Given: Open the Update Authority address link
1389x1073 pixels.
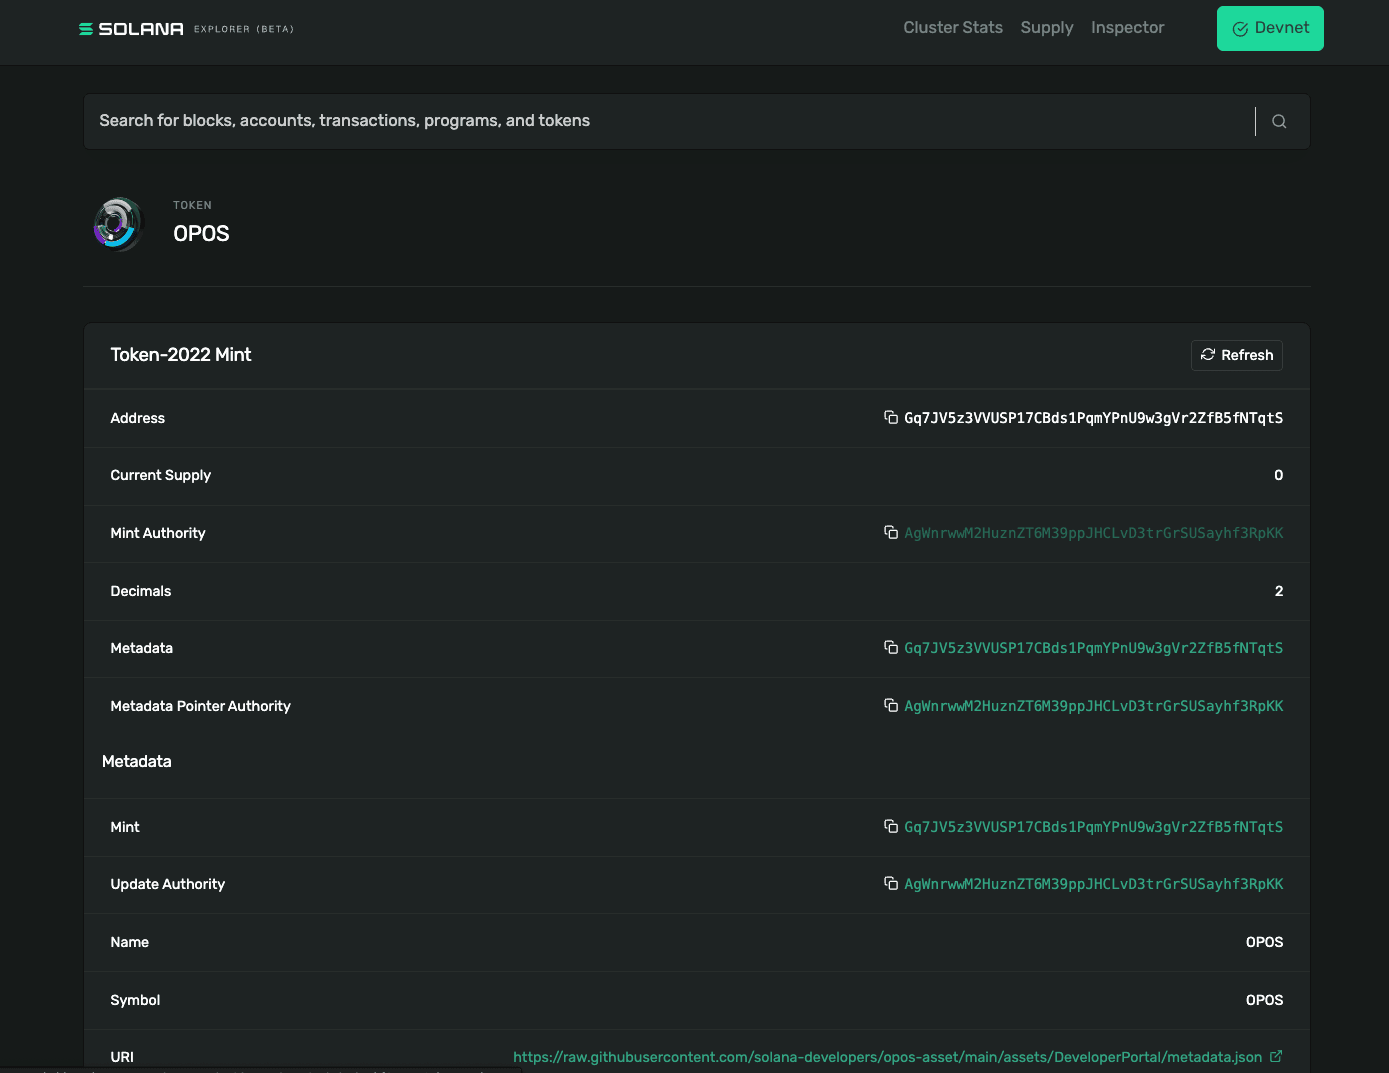Looking at the screenshot, I should tap(1093, 884).
